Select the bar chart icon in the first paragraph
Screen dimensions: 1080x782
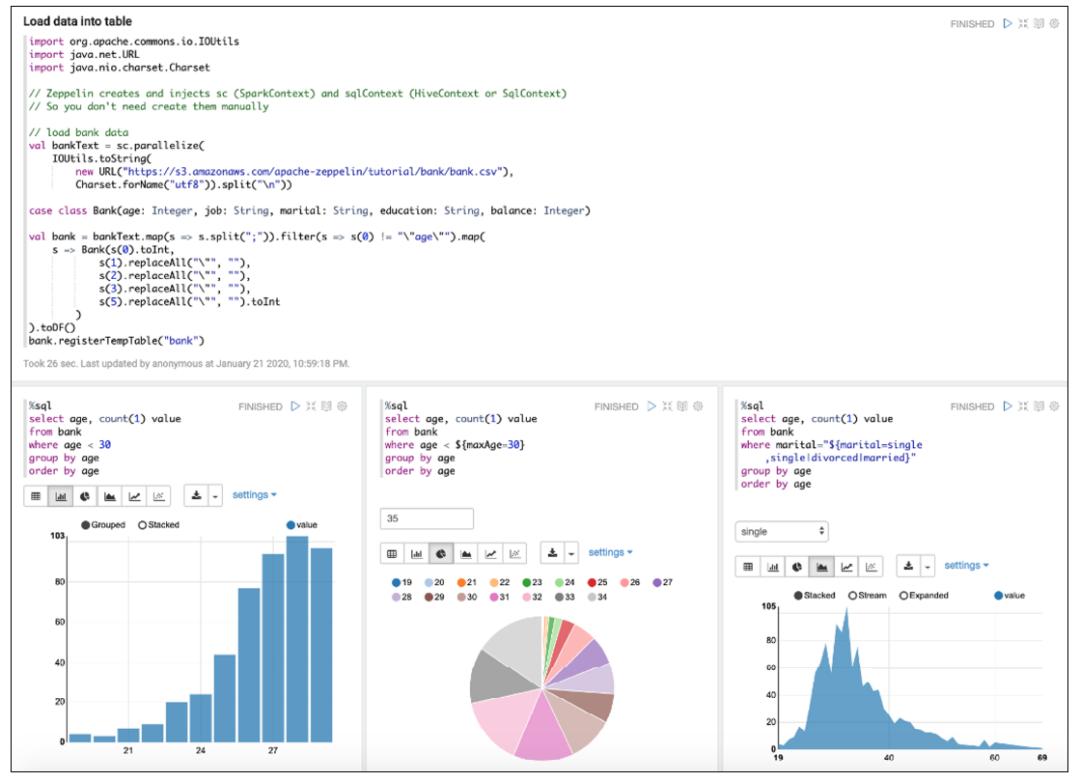(x=60, y=495)
